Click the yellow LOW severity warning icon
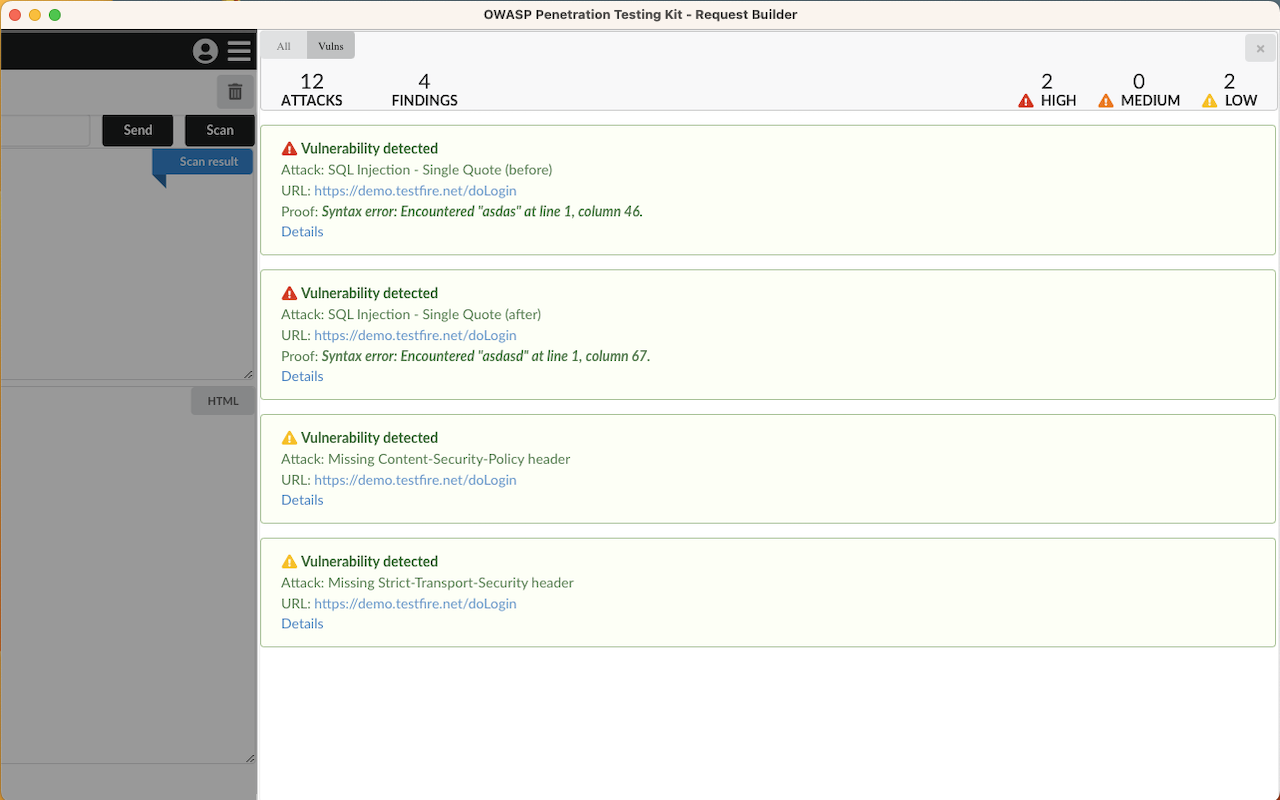The height and width of the screenshot is (800, 1280). click(1209, 101)
